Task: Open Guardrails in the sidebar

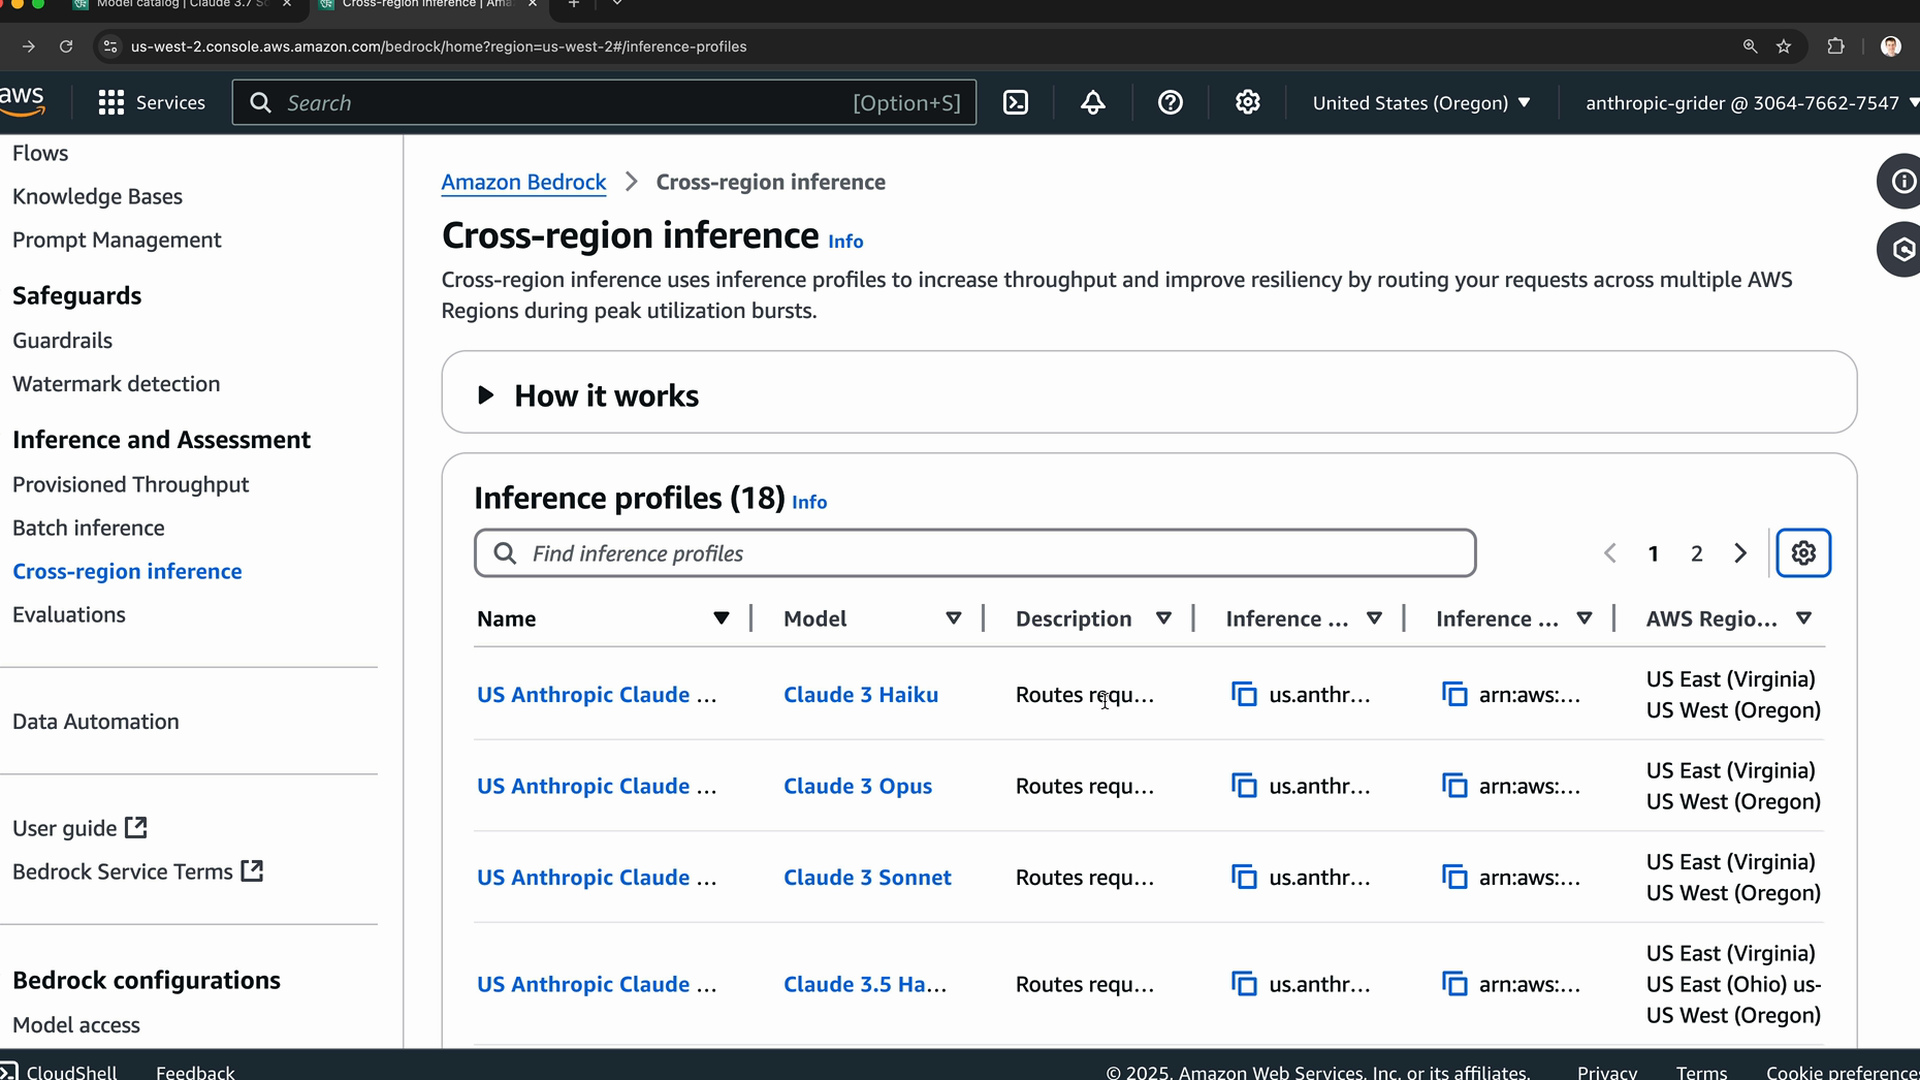Action: (x=62, y=340)
